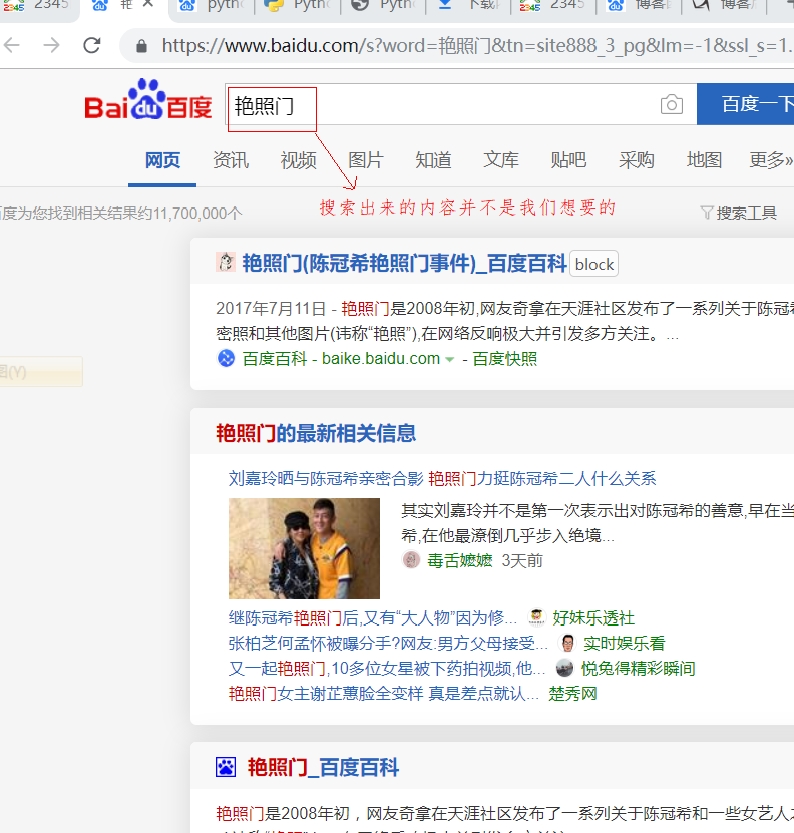794x833 pixels.
Task: Click the funnel icon beside 搜索工具
Action: (x=706, y=212)
